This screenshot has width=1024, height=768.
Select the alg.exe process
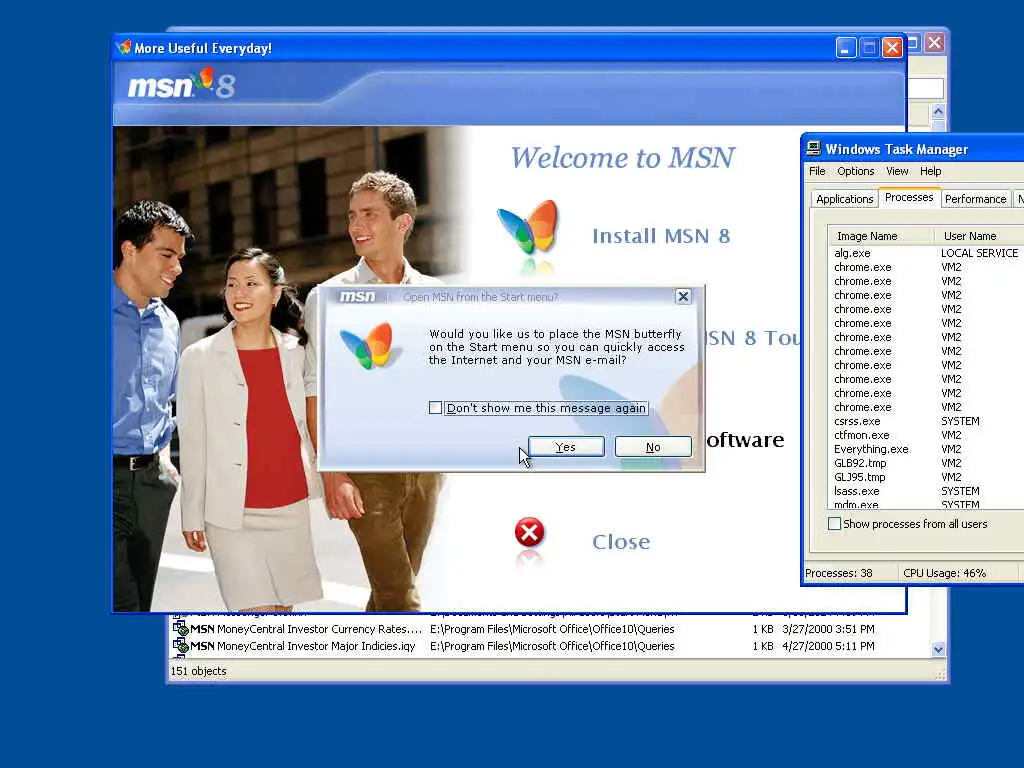(x=852, y=253)
